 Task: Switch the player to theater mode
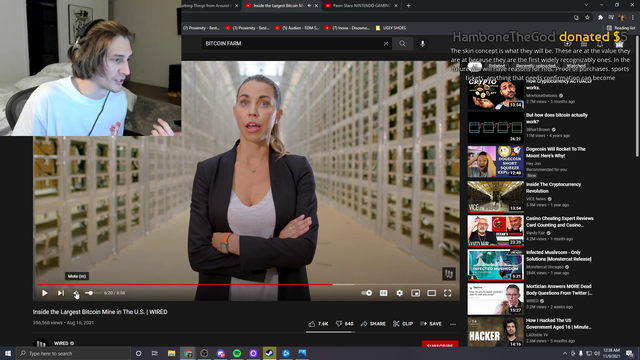[x=431, y=293]
